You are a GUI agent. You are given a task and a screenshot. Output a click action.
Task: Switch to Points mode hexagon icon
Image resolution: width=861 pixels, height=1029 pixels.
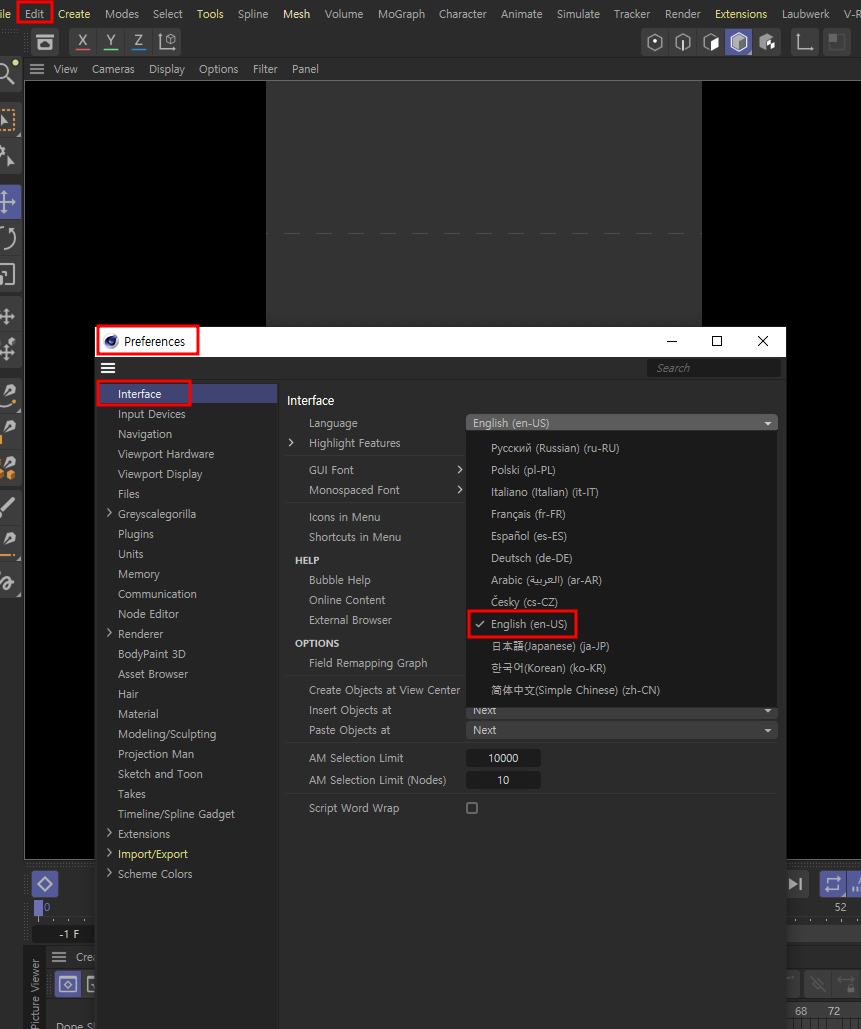pyautogui.click(x=654, y=43)
